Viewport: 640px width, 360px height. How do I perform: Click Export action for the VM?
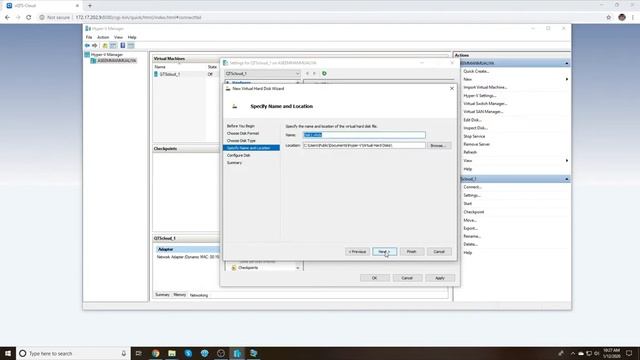click(x=470, y=229)
